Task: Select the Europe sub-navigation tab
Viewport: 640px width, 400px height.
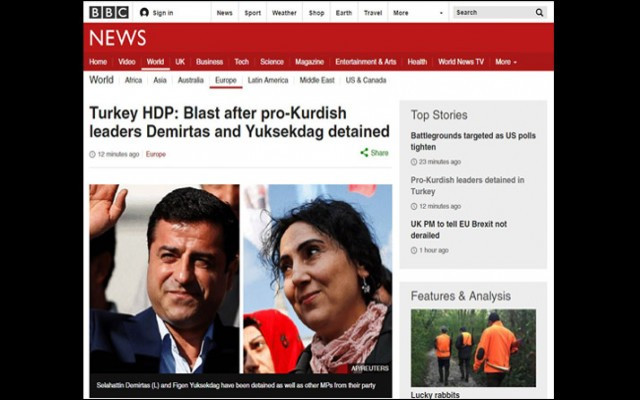Action: 225,80
